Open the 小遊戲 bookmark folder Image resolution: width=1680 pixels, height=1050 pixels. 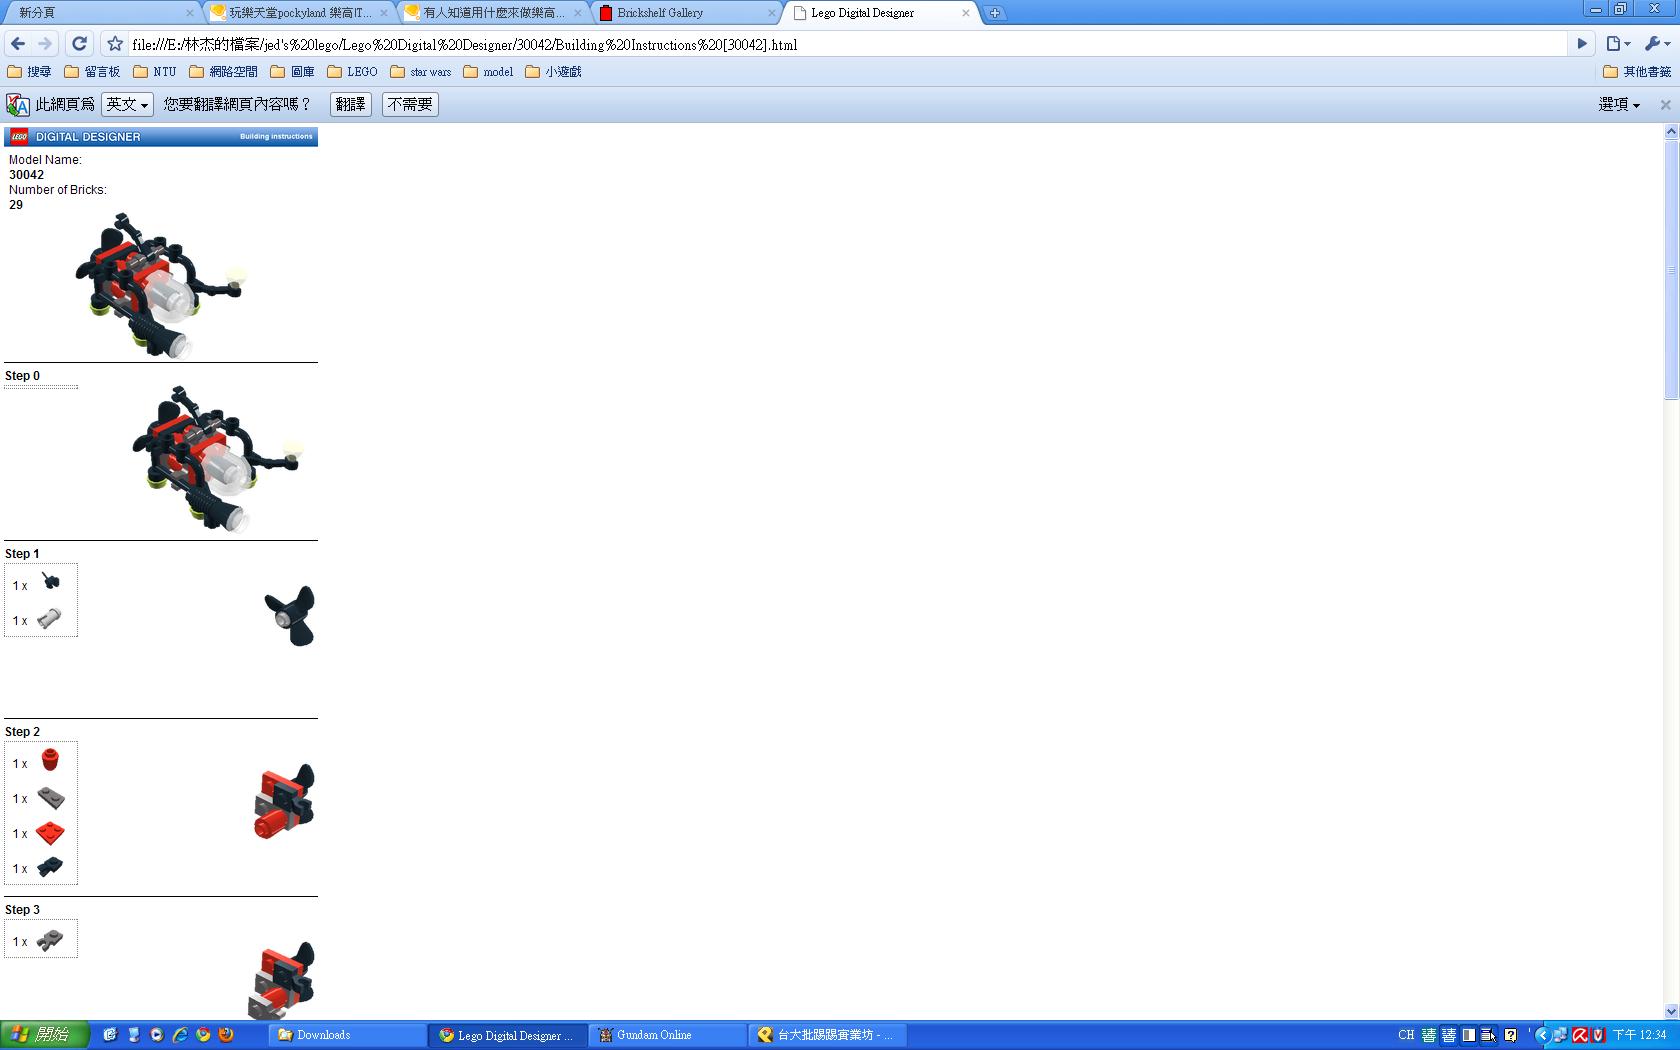point(553,72)
